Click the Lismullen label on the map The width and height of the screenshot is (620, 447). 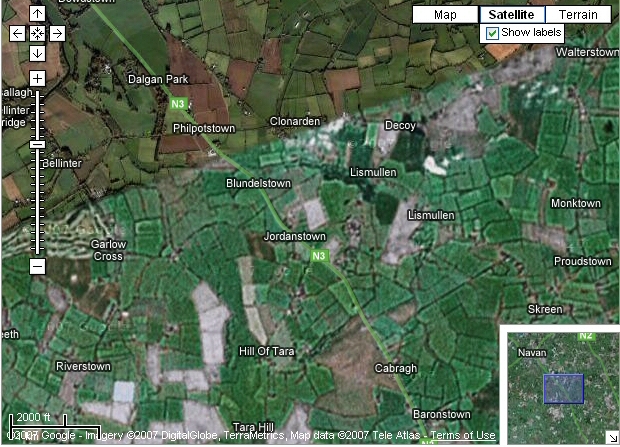point(373,172)
